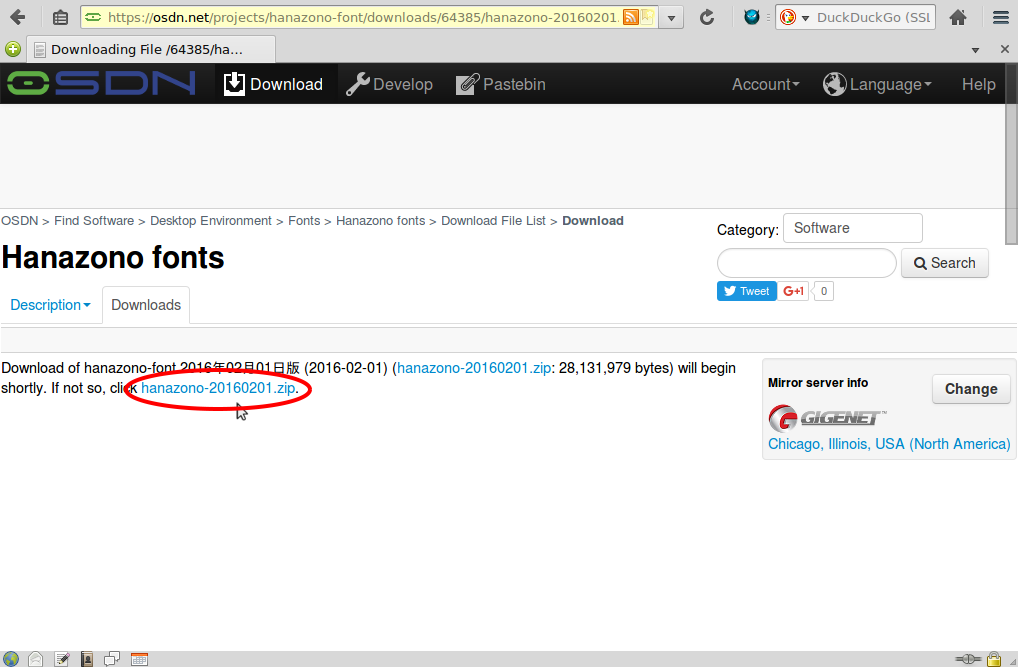Image resolution: width=1018 pixels, height=667 pixels.
Task: Click the secure connection identity icon
Action: tap(93, 18)
